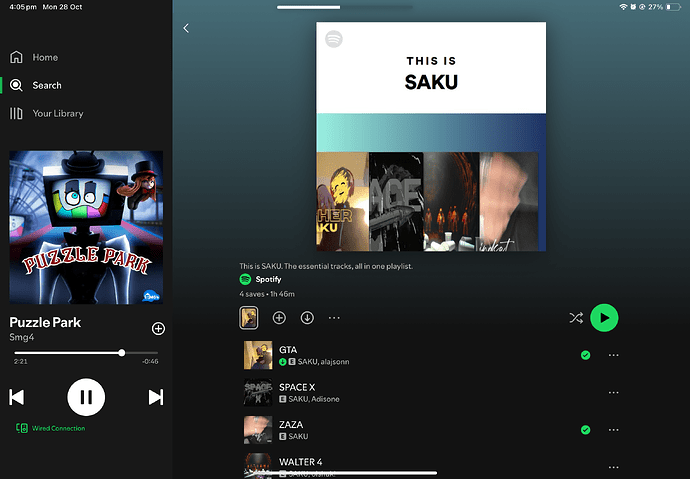Click the Wired Connection device icon
Viewport: 690px width, 479px height.
pos(22,428)
